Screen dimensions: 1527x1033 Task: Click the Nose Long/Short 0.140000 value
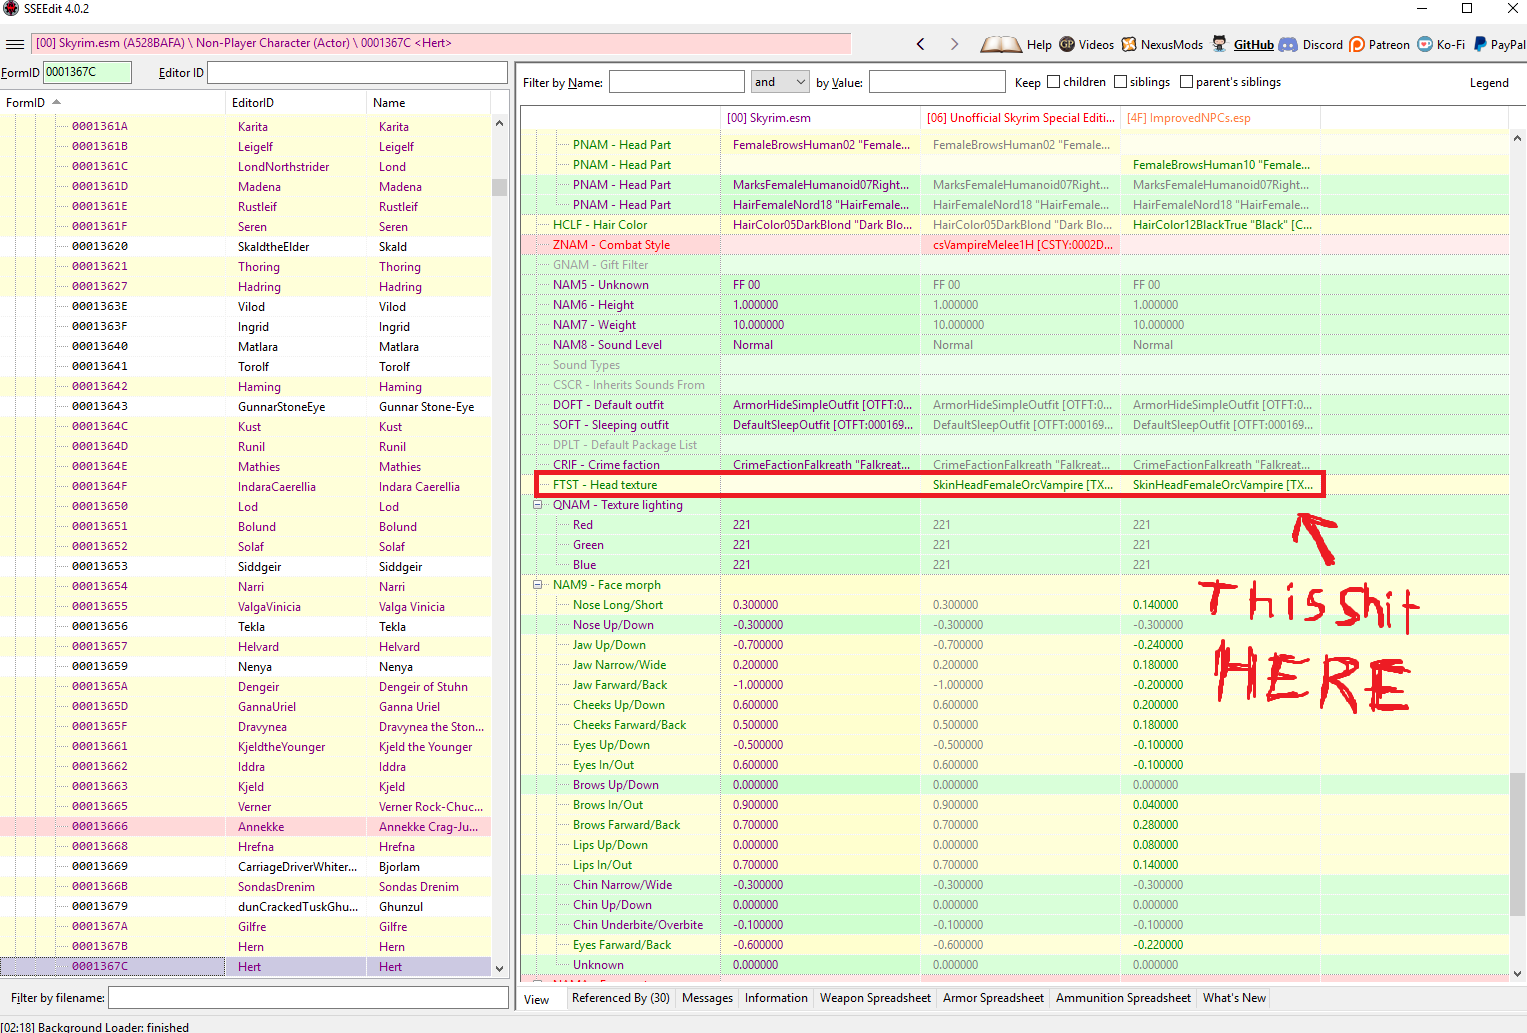pos(1156,605)
